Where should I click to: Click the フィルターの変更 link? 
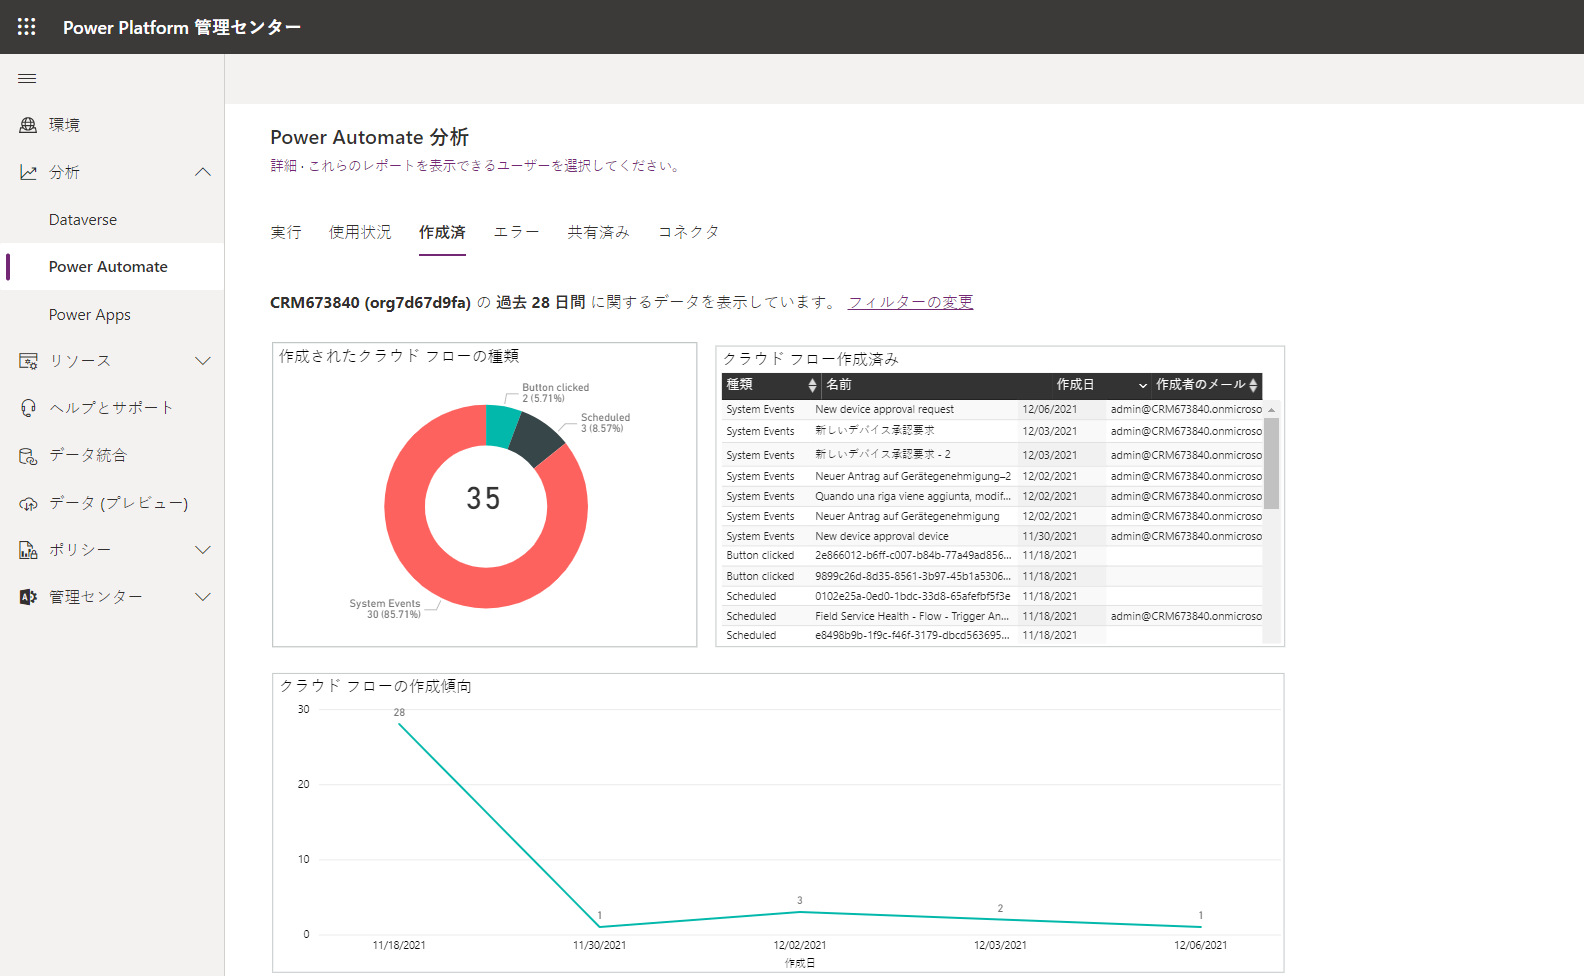[910, 302]
